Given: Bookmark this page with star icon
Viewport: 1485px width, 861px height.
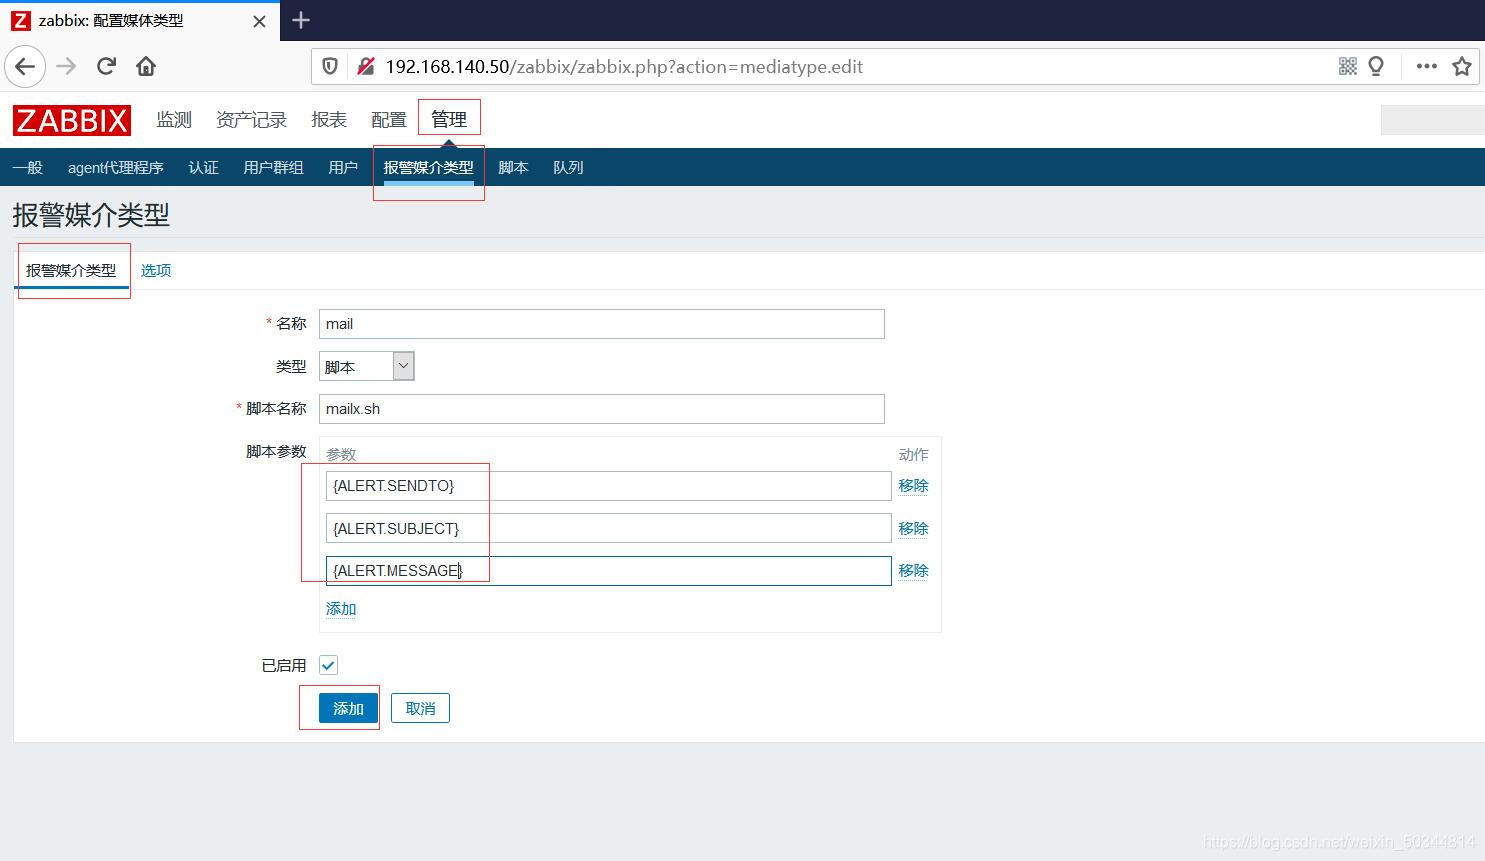Looking at the screenshot, I should click(1462, 67).
